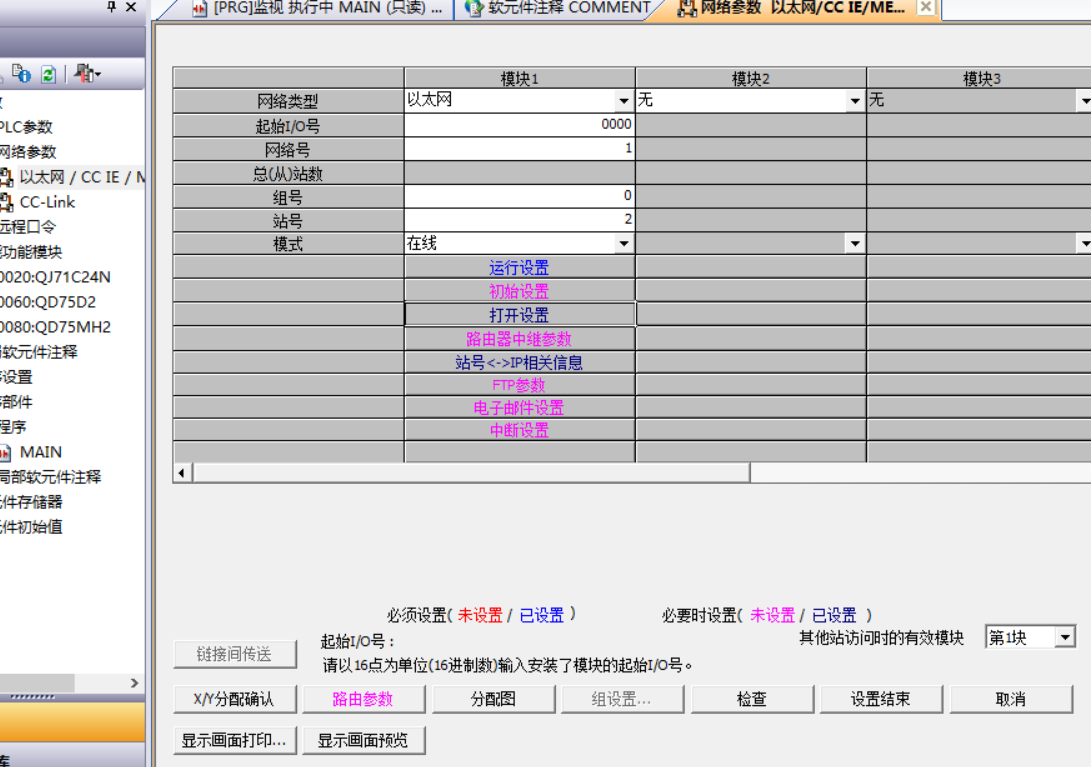This screenshot has width=1091, height=767.
Task: Click the Ethernet / CC IE network icon in tree
Action: [6, 177]
